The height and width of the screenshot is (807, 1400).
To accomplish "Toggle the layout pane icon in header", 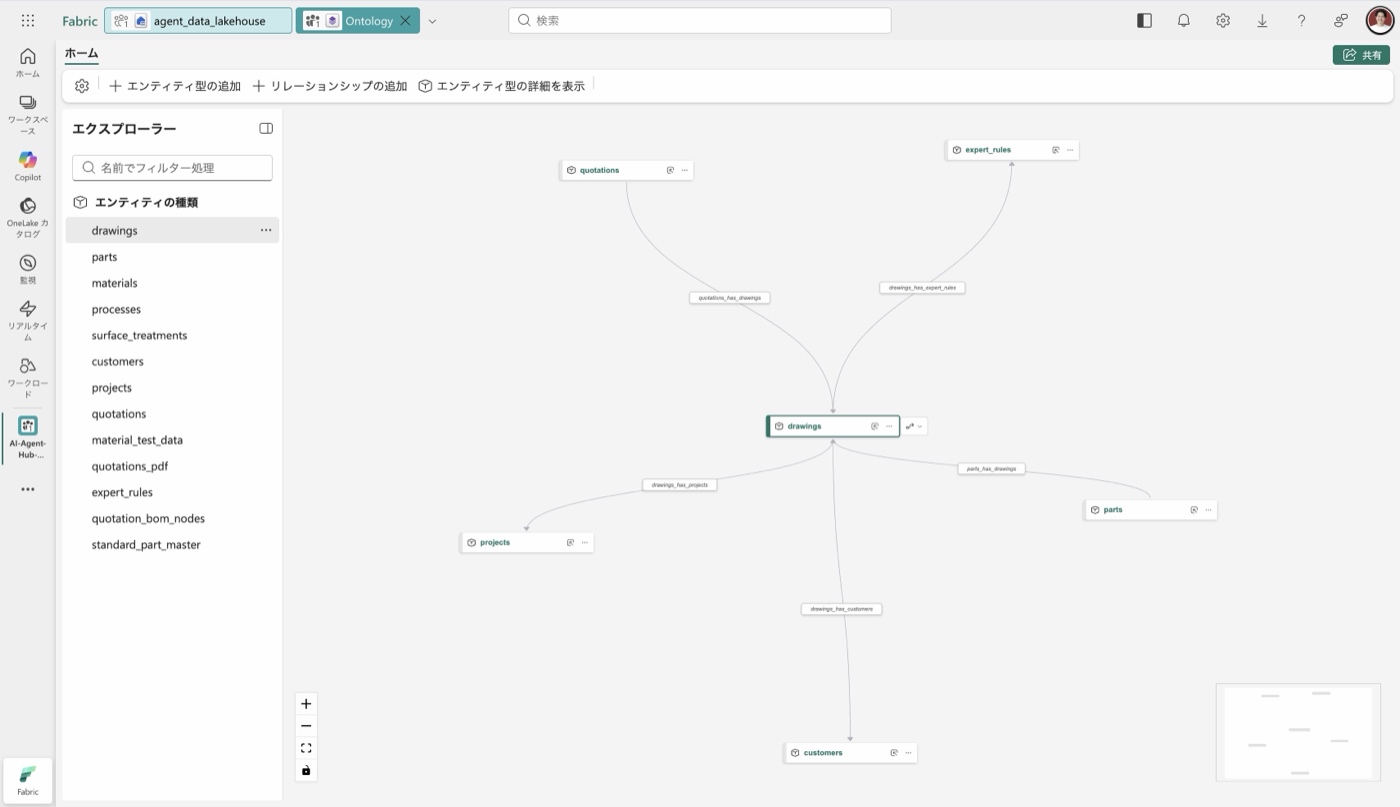I will tap(1145, 20).
